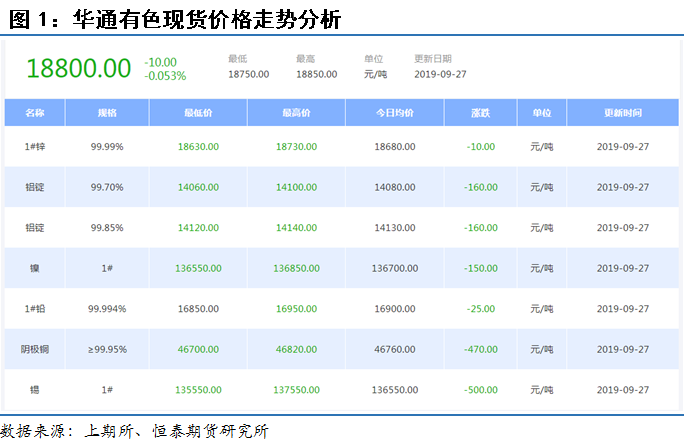Click the change value -25.00
Screen dimensions: 694x445
[x=481, y=309]
